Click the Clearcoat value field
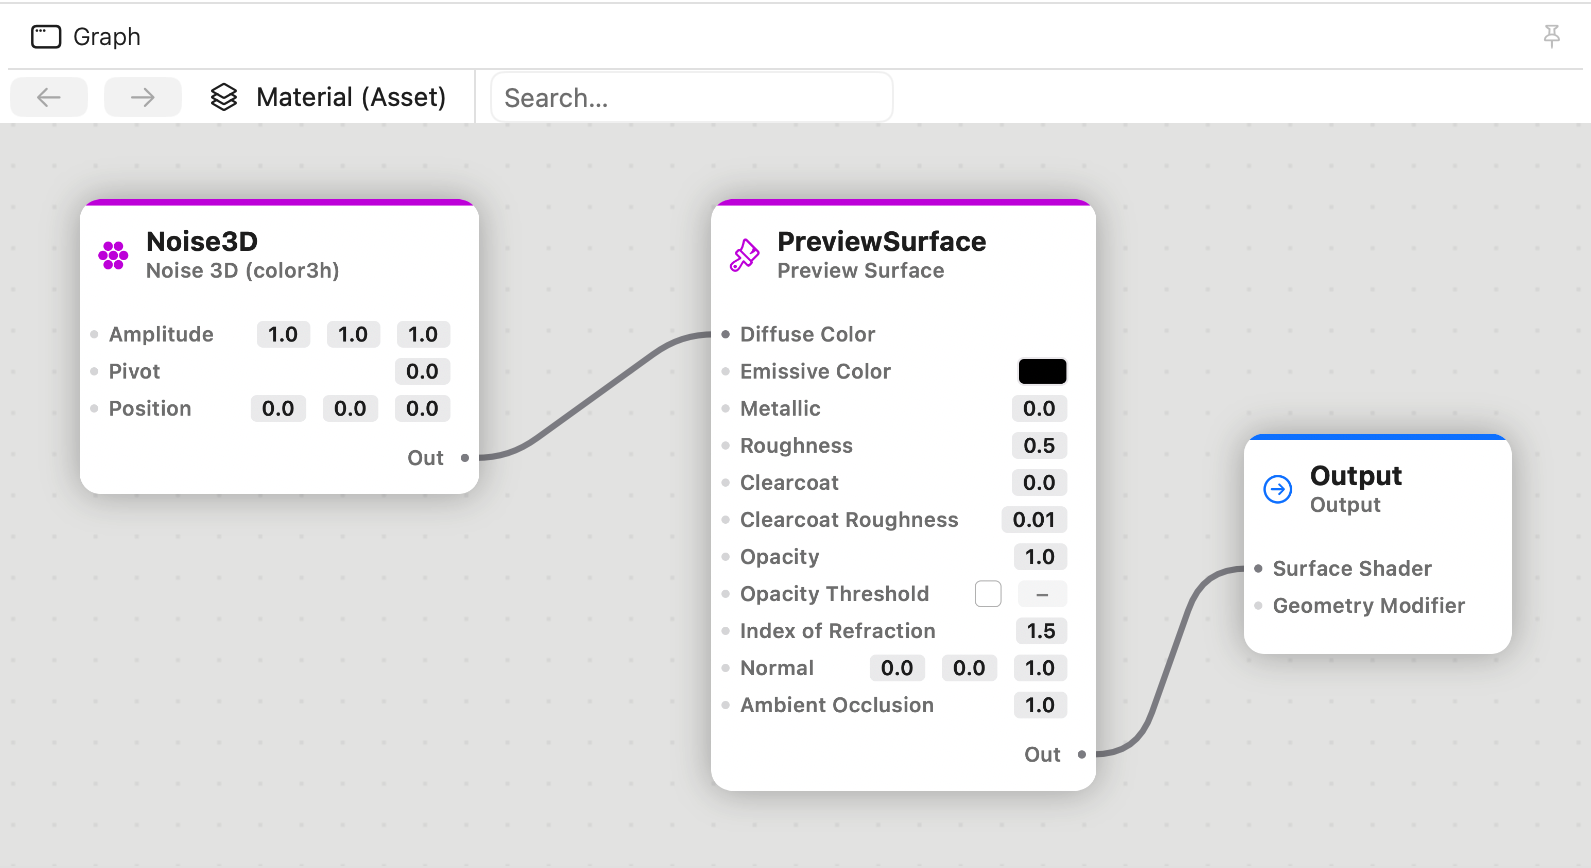The height and width of the screenshot is (868, 1591). tap(1039, 482)
